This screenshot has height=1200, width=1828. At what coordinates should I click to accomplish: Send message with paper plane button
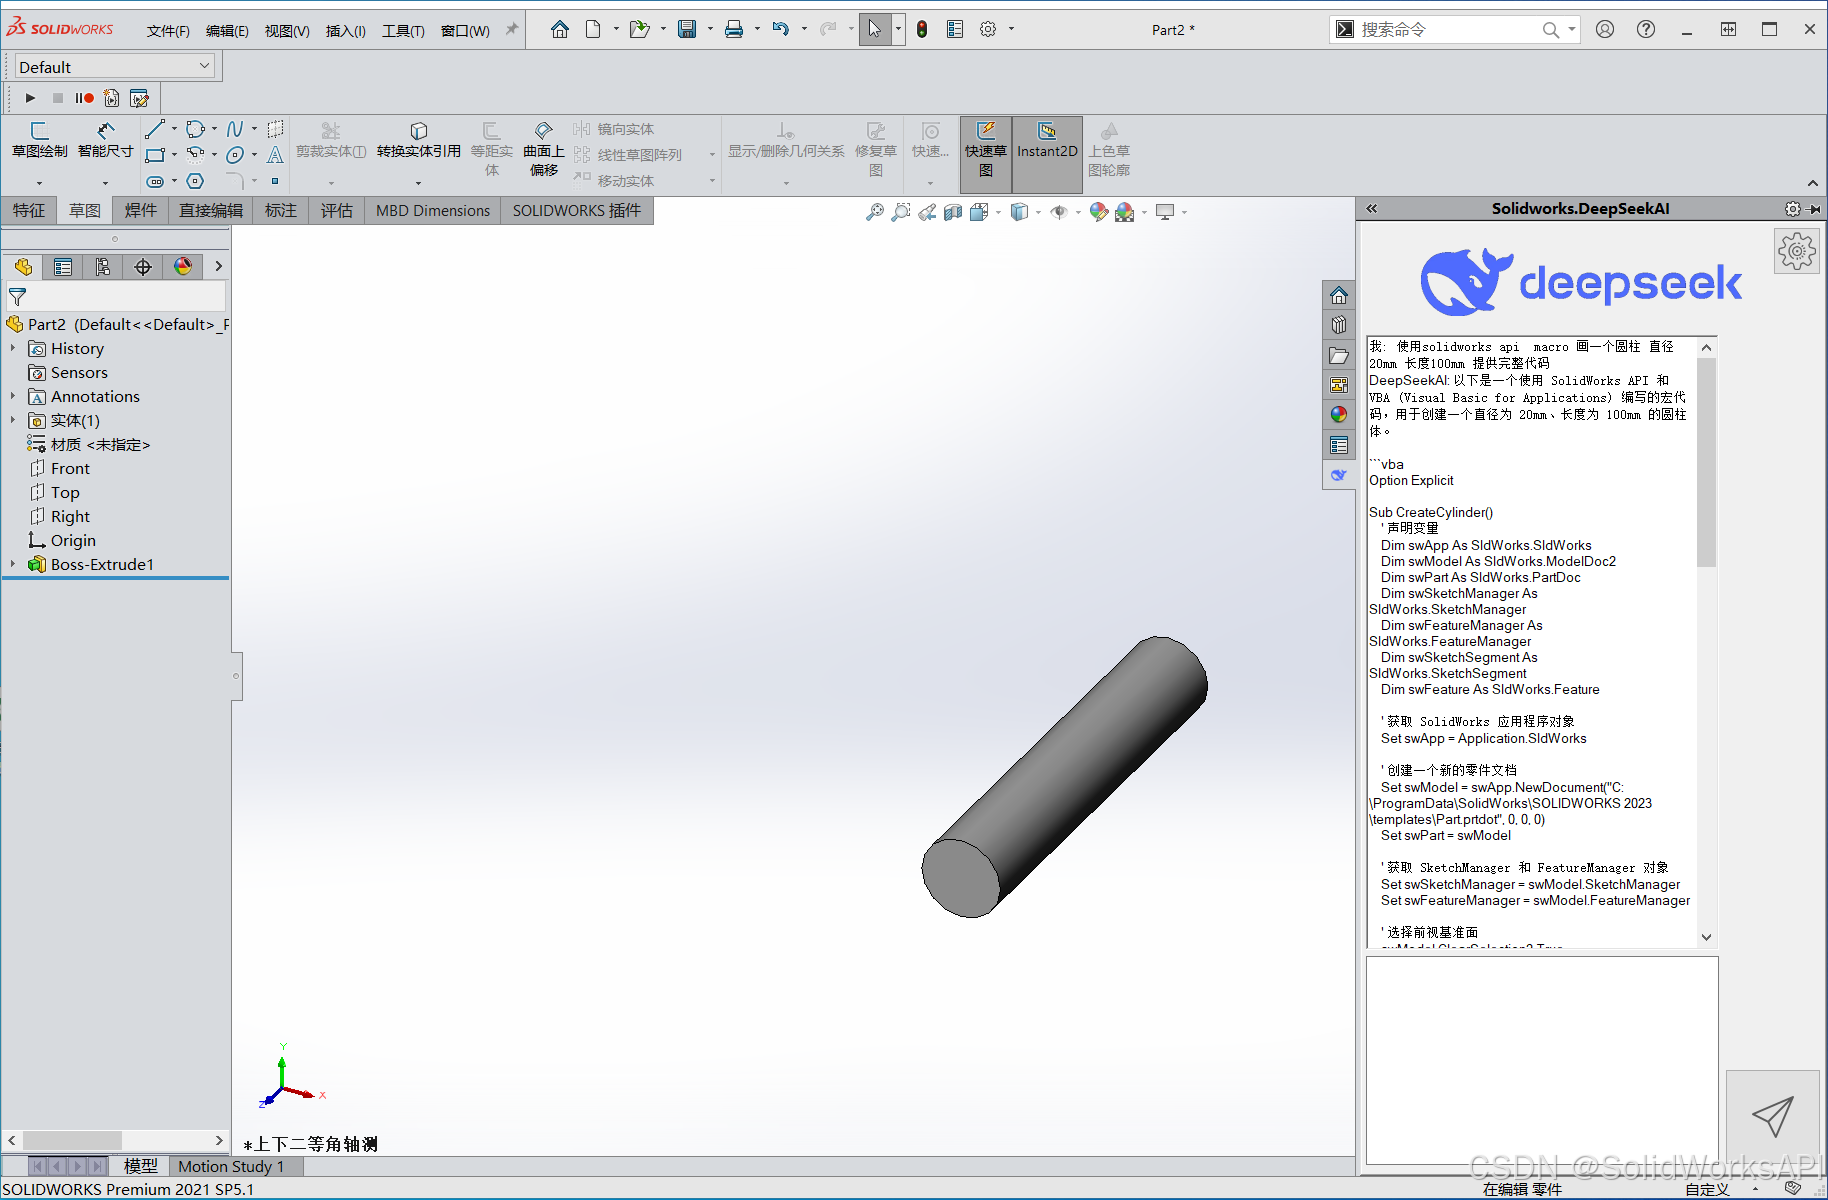[x=1772, y=1117]
